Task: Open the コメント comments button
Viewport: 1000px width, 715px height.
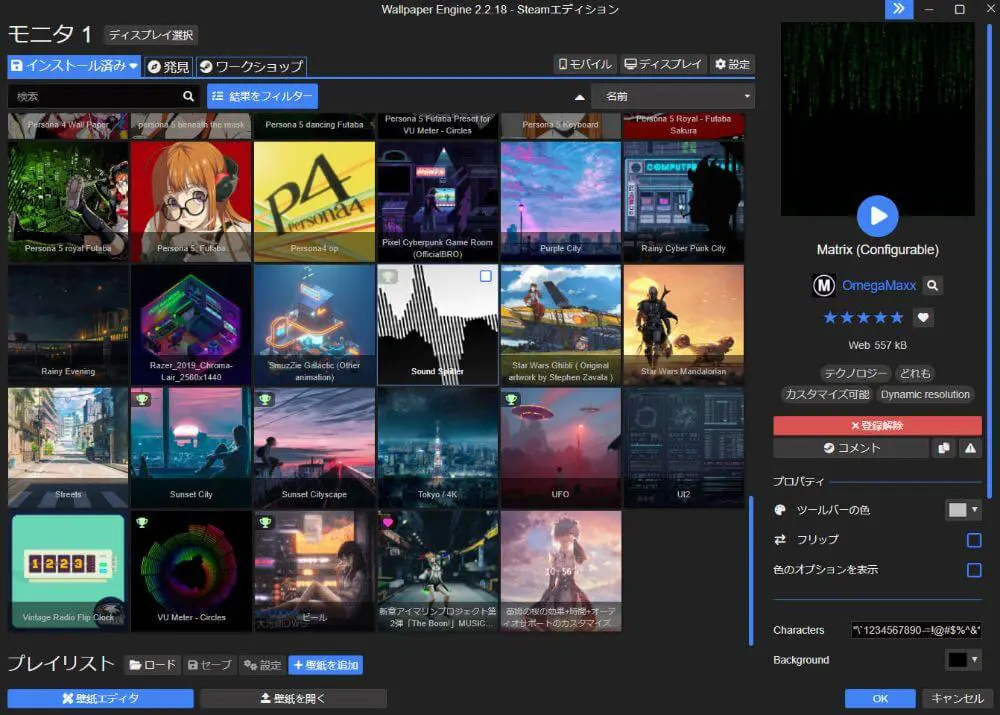Action: 851,448
